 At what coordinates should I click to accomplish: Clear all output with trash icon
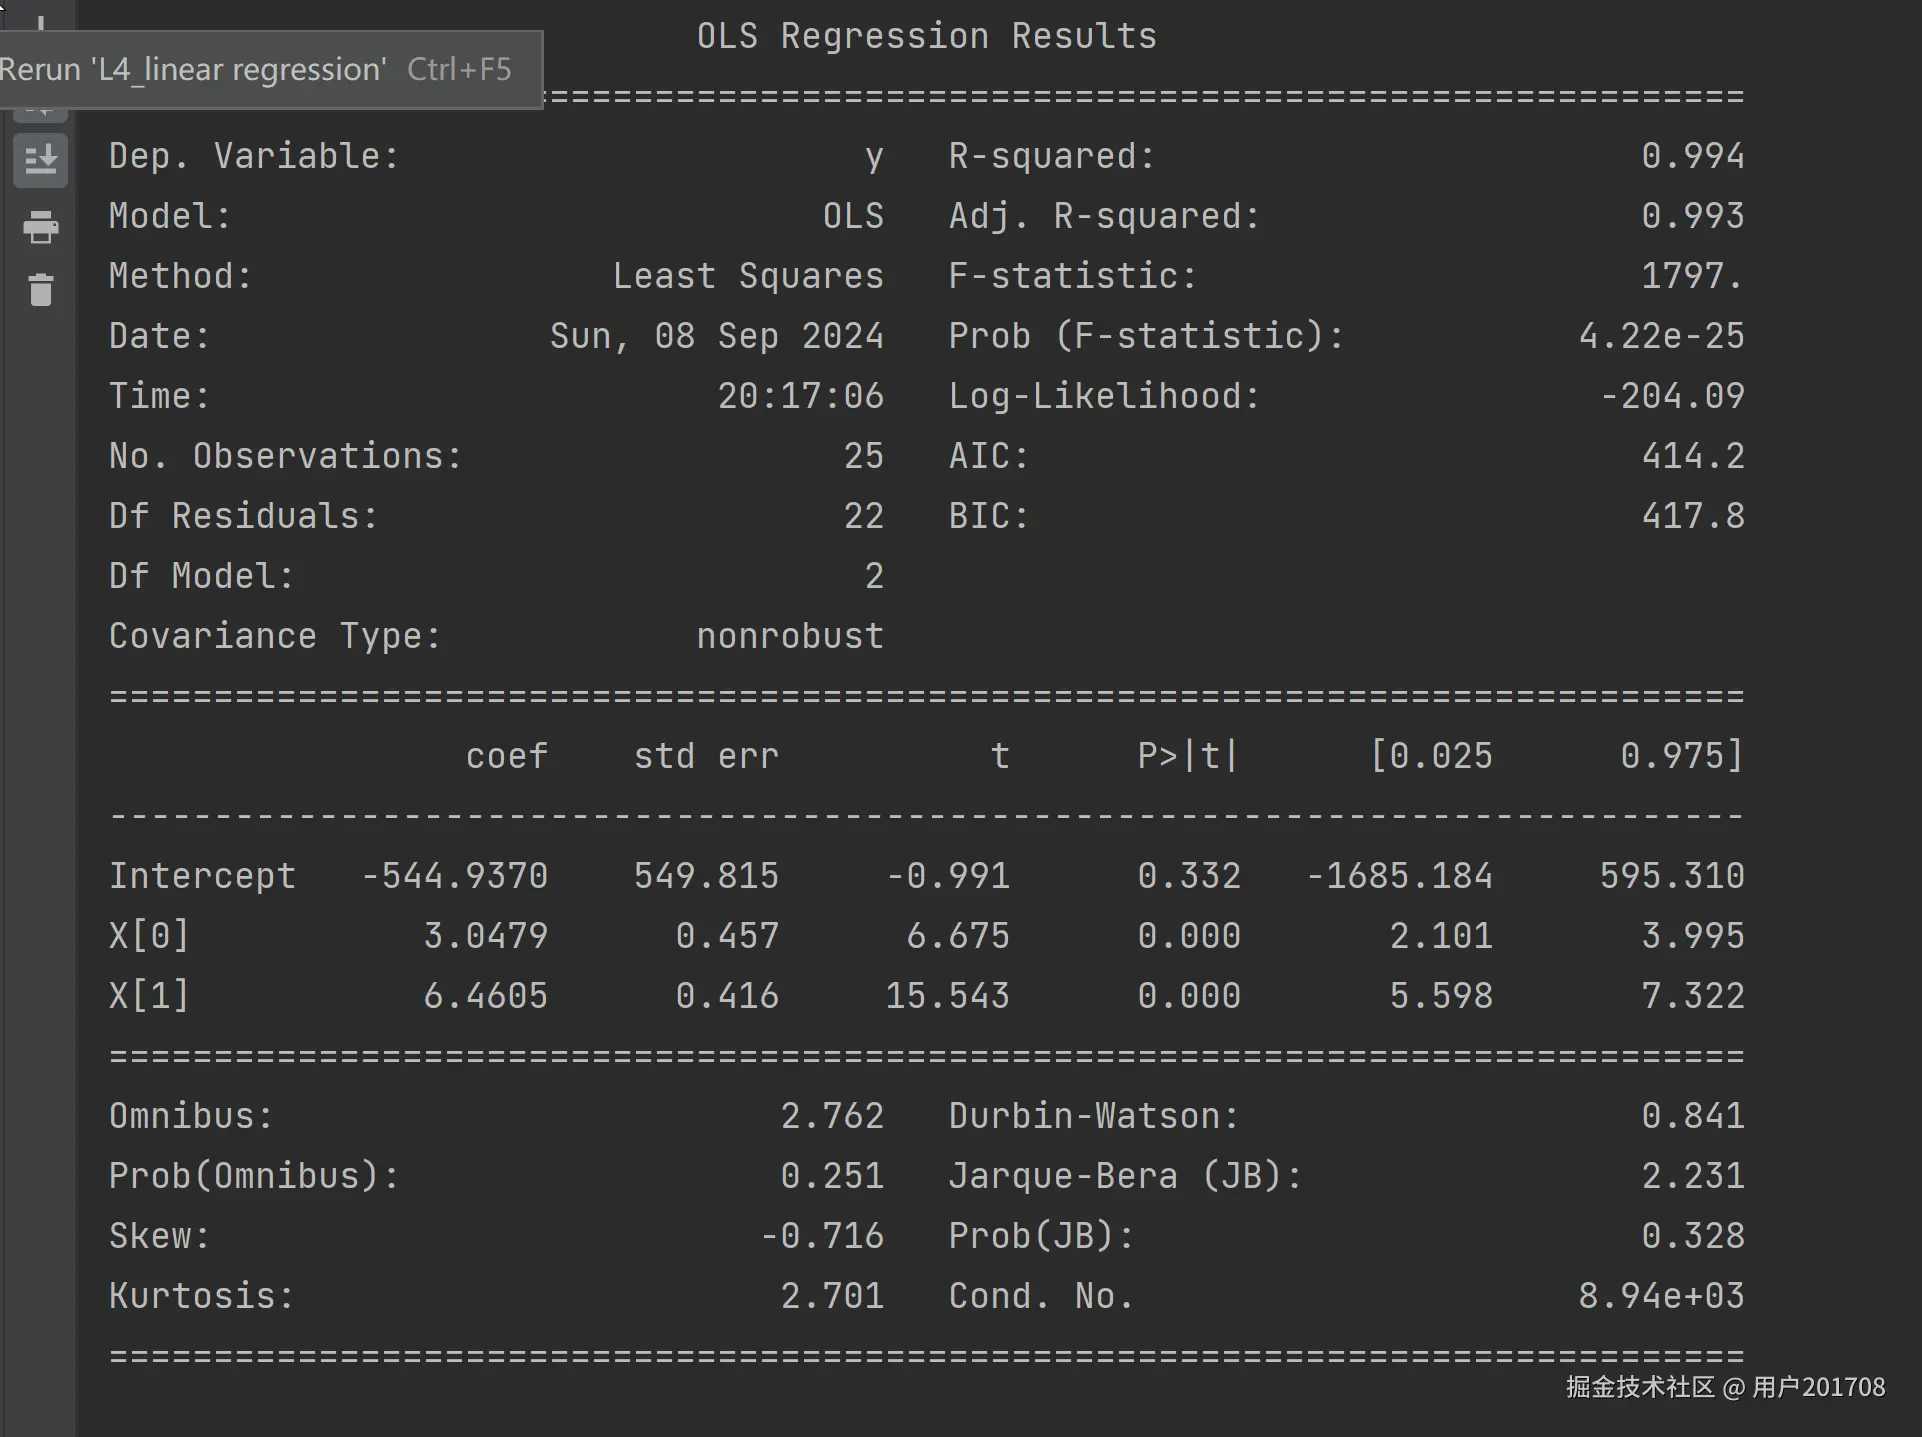tap(40, 290)
